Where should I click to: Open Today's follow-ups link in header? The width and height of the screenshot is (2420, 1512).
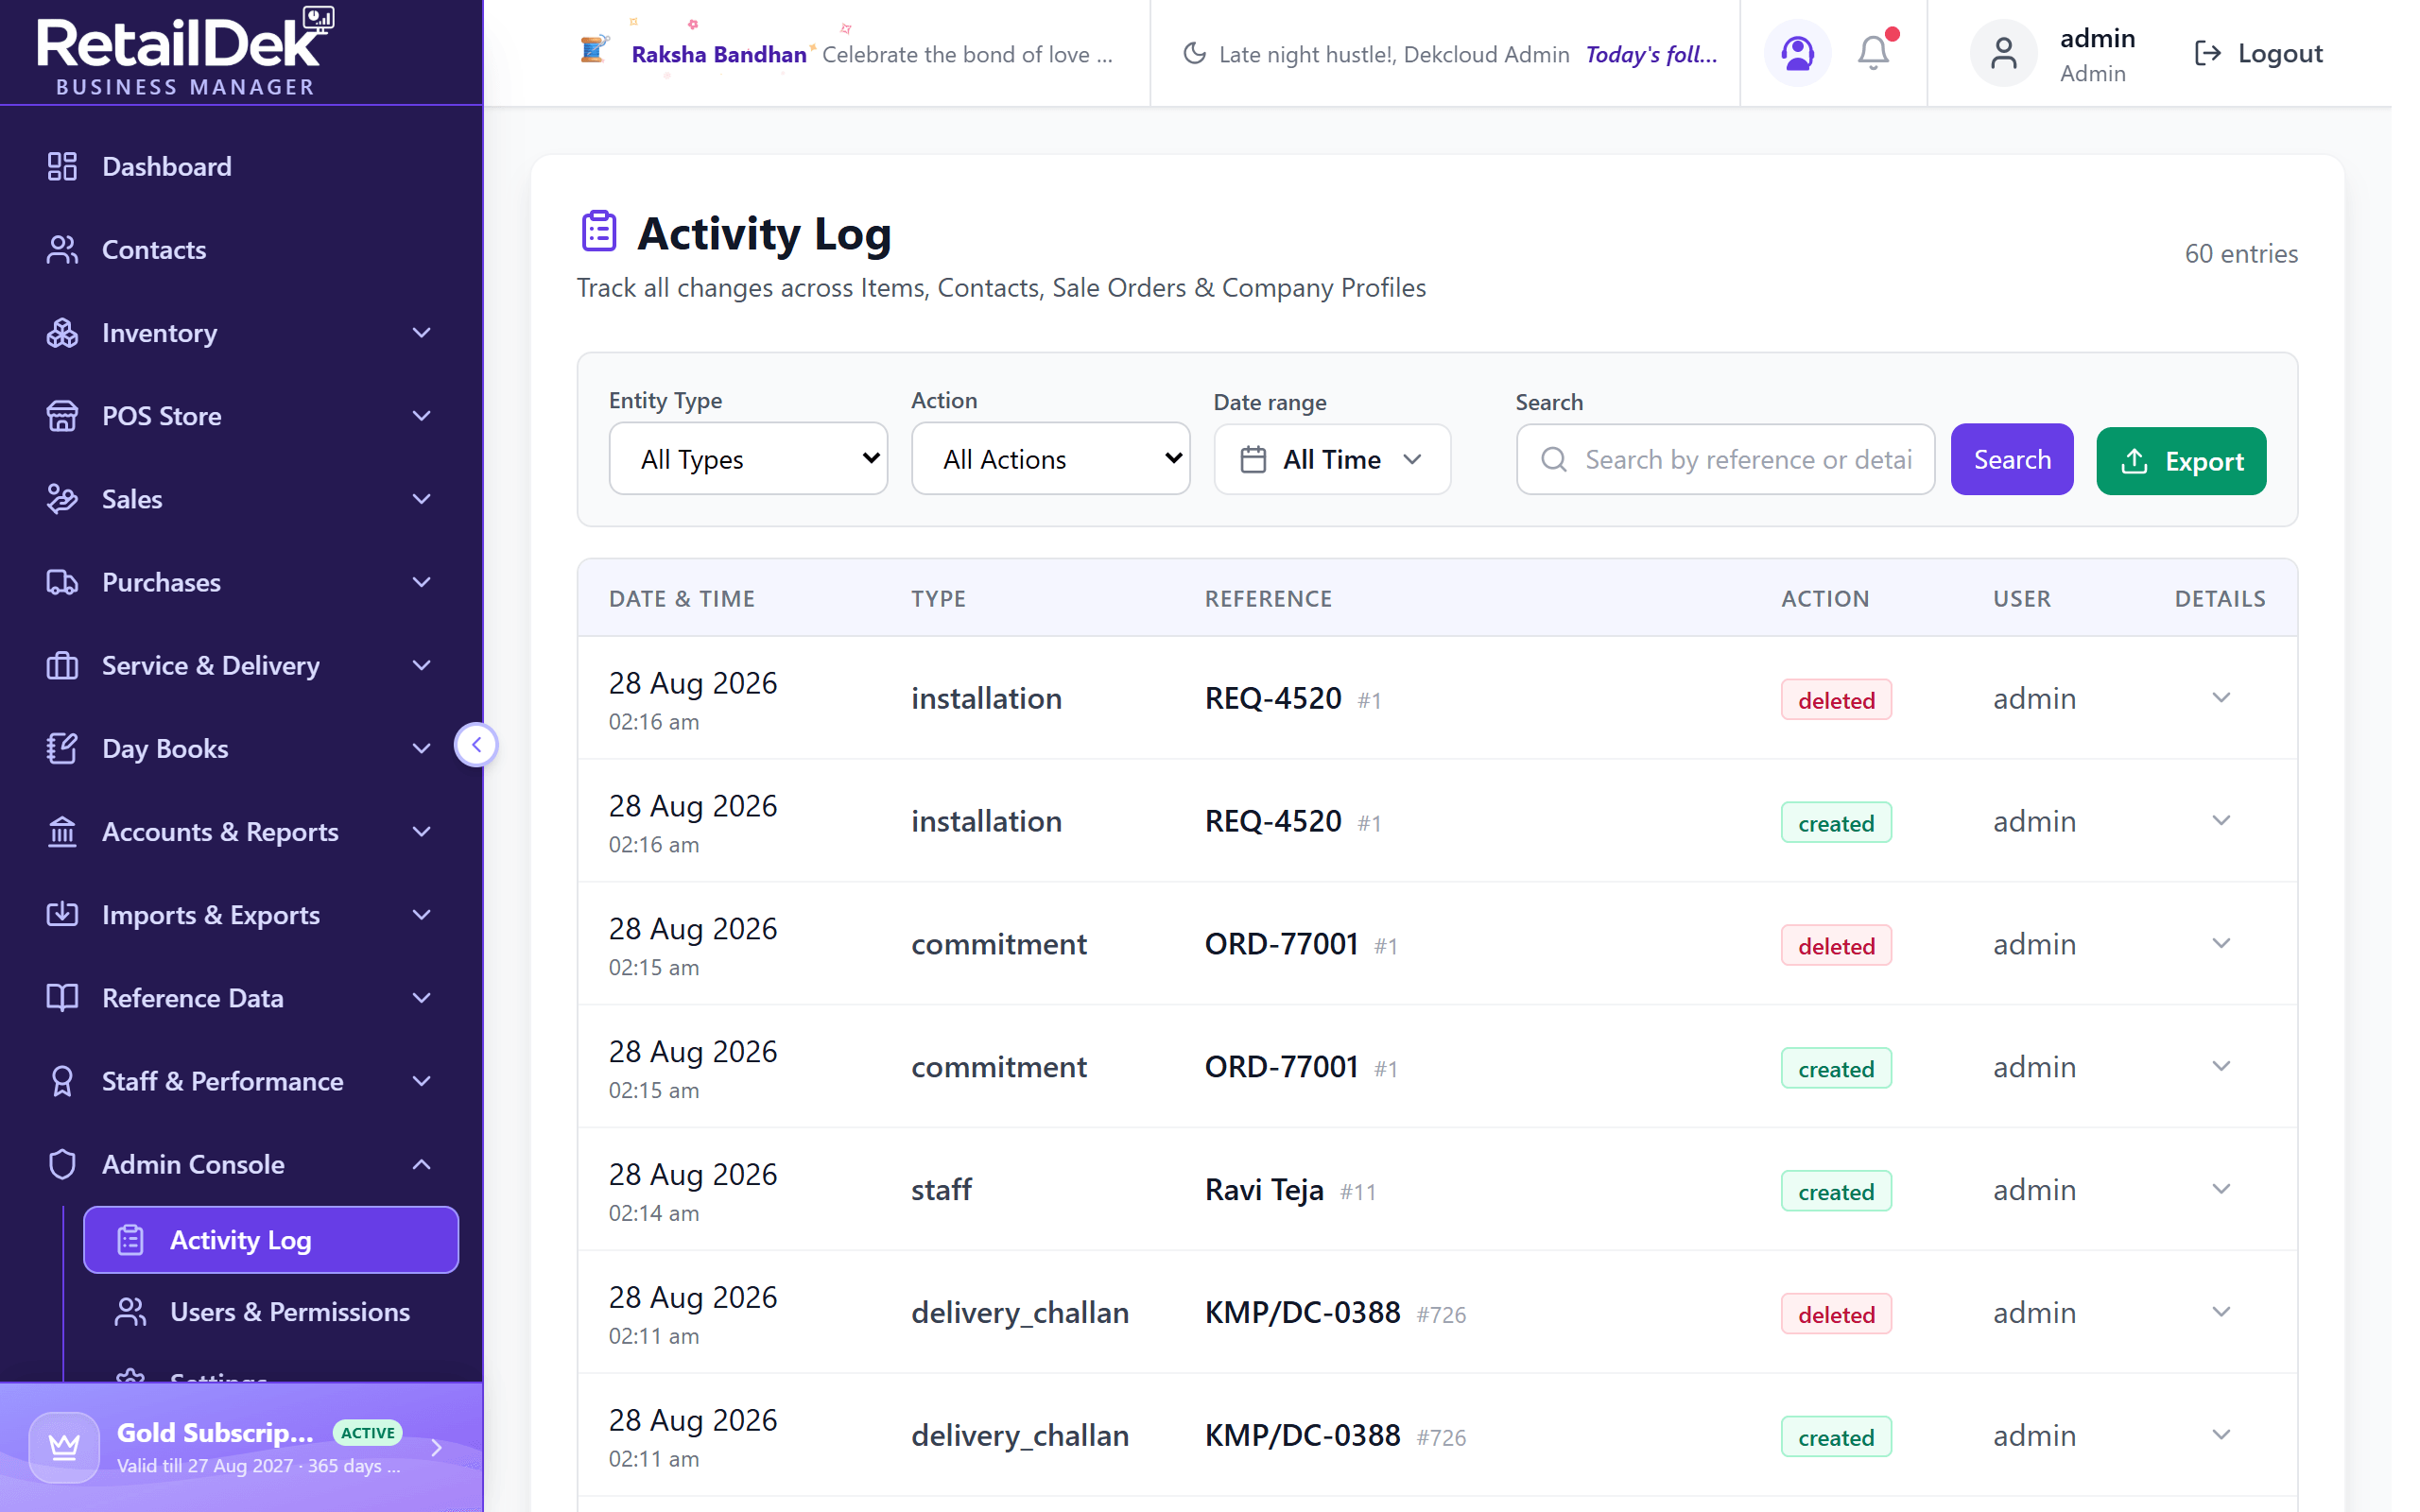tap(1651, 54)
